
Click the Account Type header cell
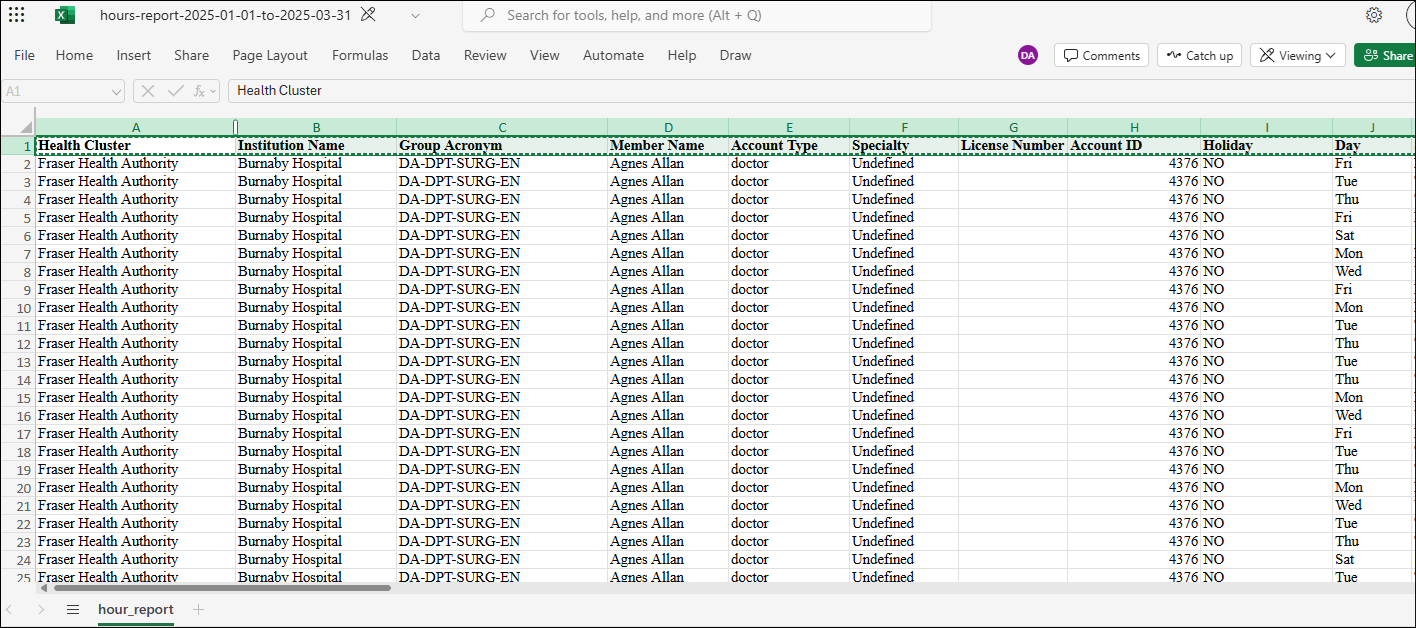(x=789, y=145)
